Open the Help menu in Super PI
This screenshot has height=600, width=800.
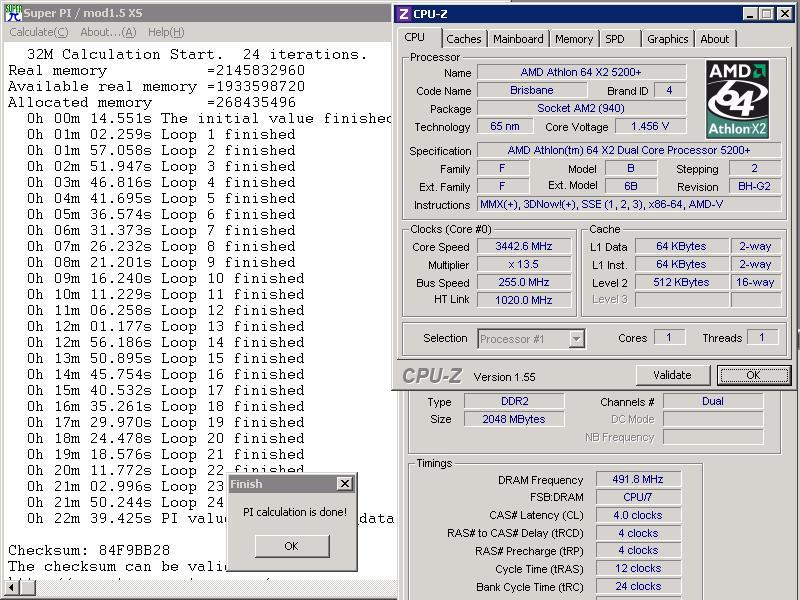(x=166, y=32)
